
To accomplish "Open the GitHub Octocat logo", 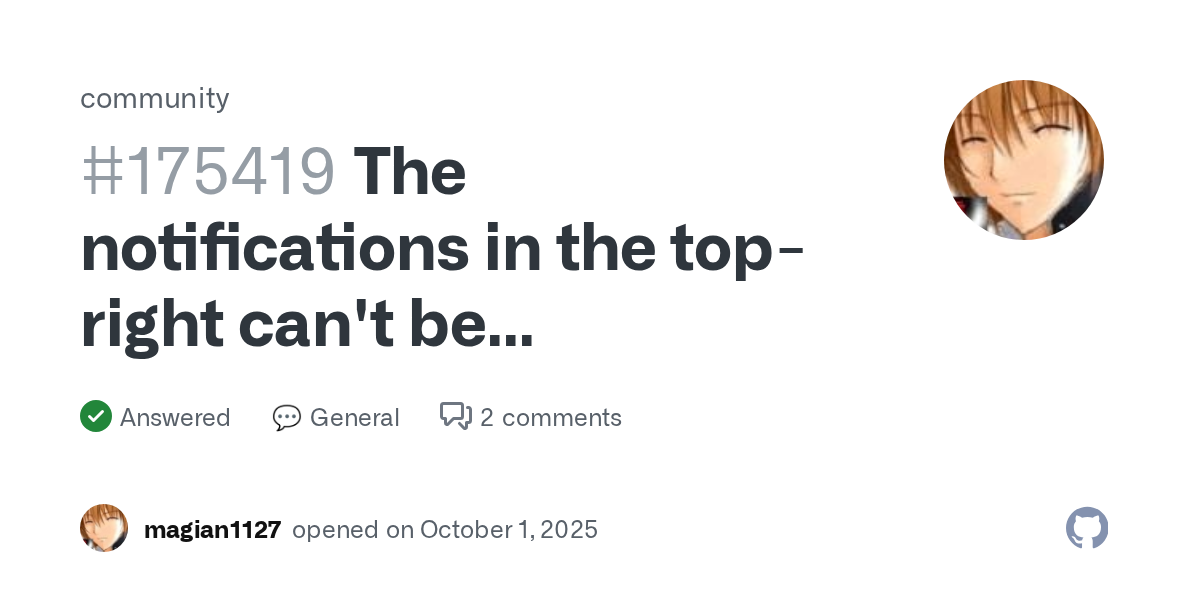I will (x=1087, y=528).
